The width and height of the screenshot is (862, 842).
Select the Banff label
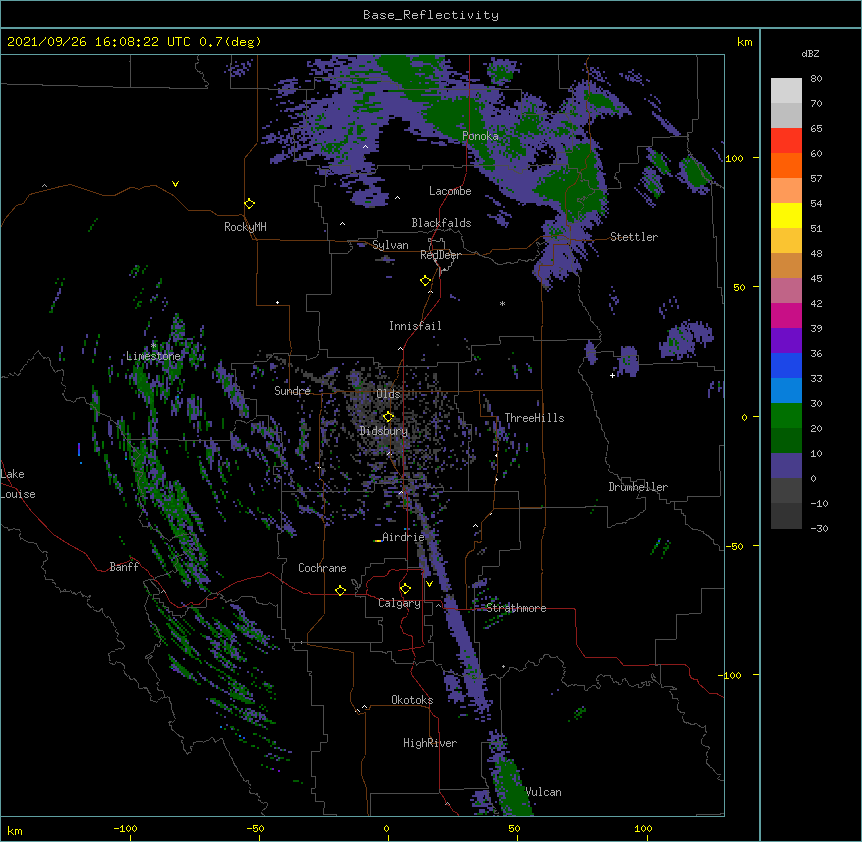(124, 567)
